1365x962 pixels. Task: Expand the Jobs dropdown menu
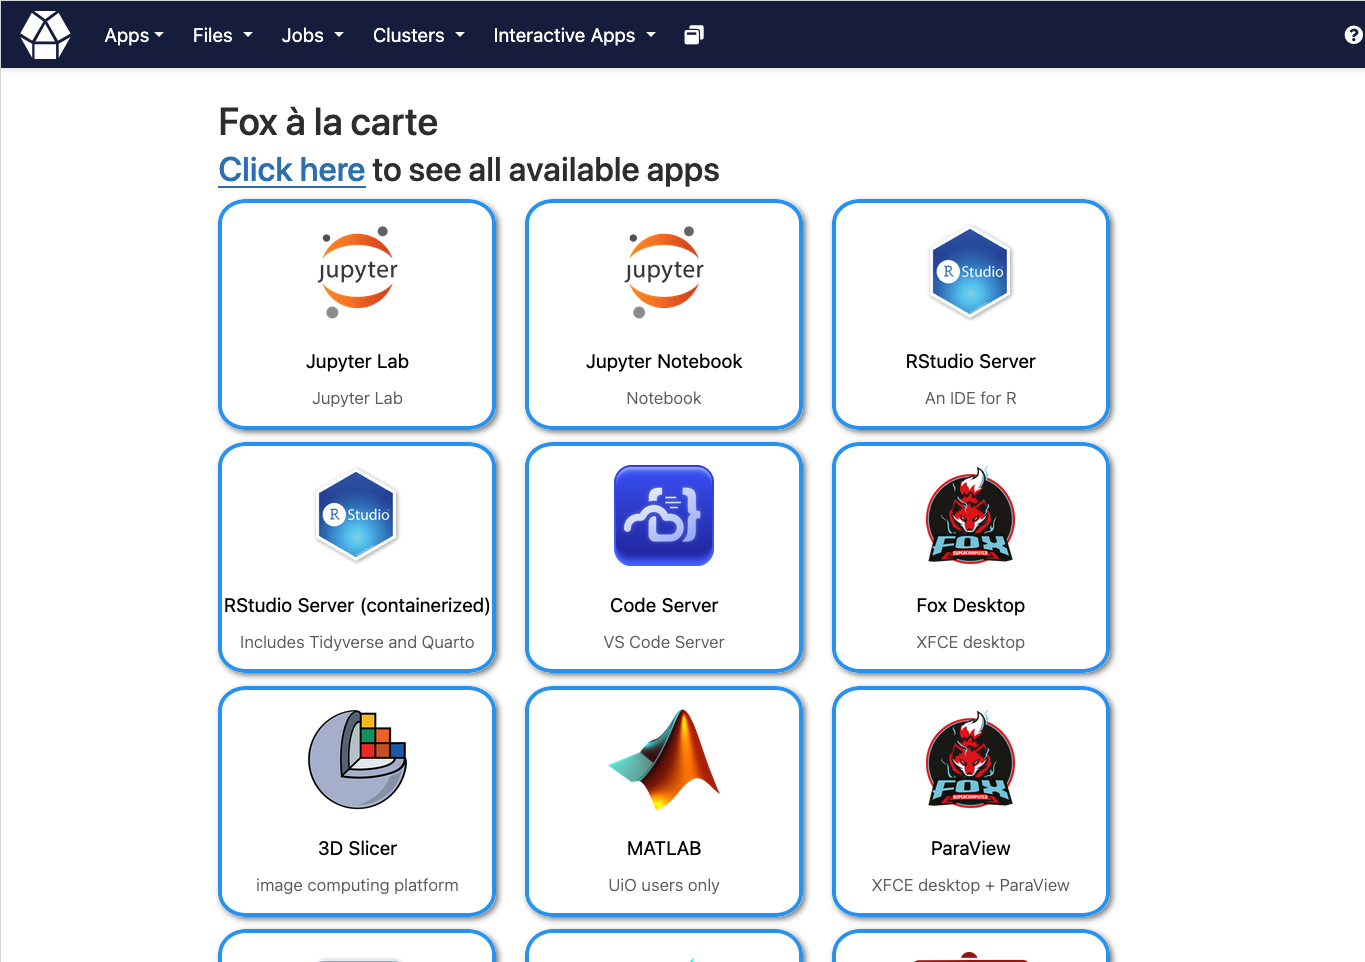click(x=313, y=35)
